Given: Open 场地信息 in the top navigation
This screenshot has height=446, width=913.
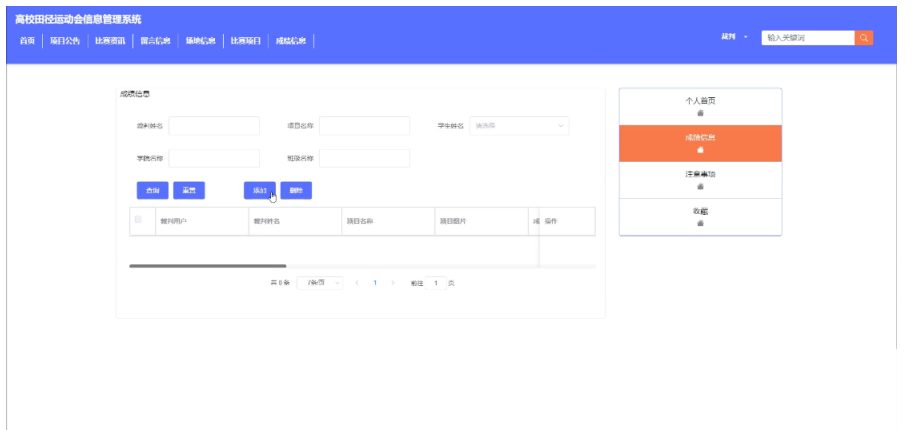Looking at the screenshot, I should pos(200,41).
